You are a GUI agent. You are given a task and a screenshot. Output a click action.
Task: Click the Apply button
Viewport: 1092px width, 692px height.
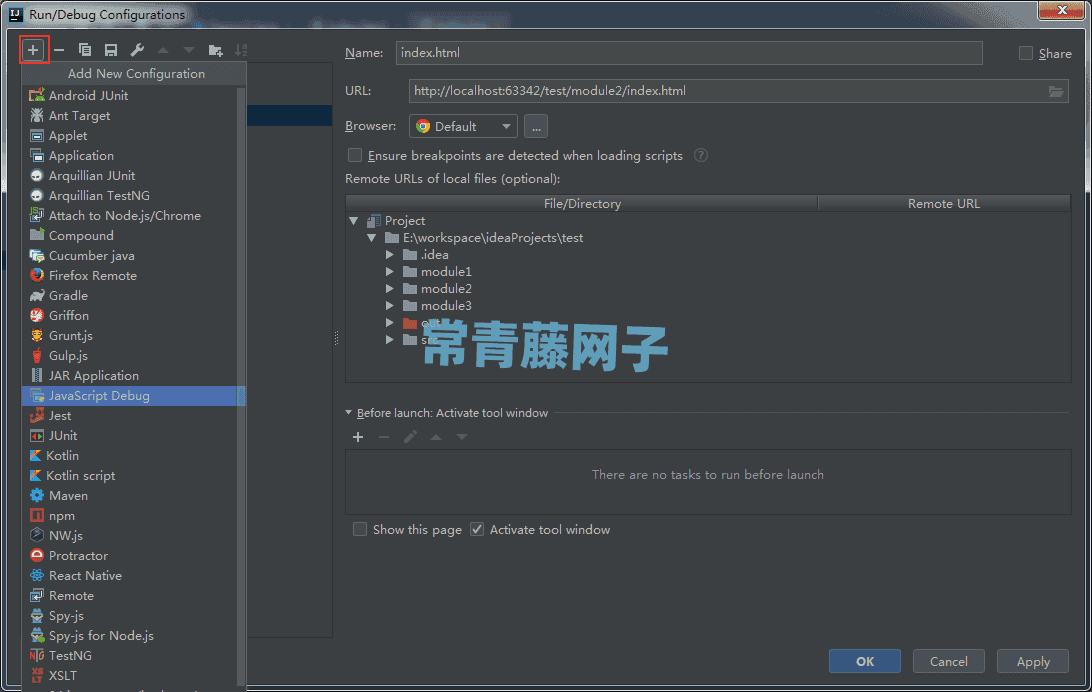tap(1033, 661)
